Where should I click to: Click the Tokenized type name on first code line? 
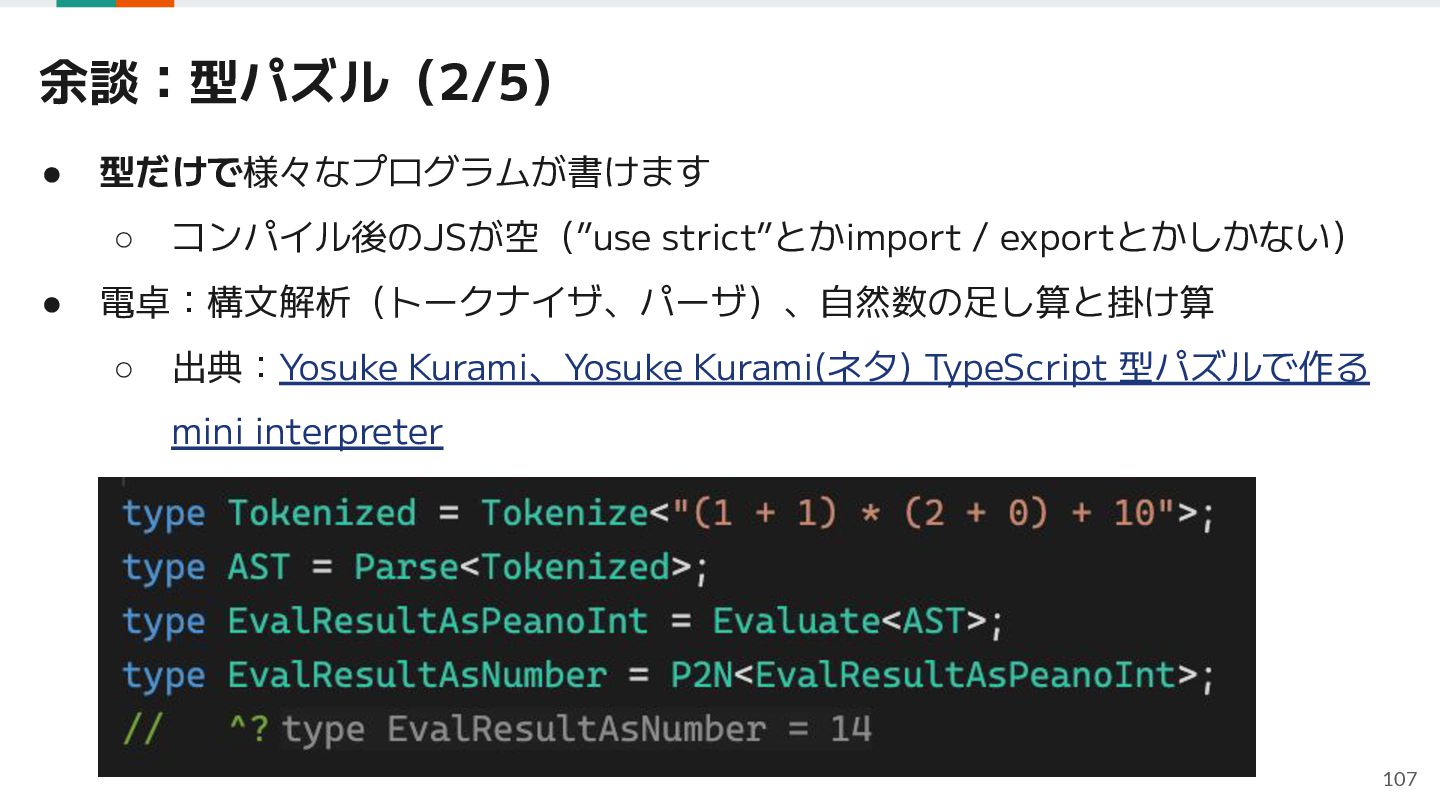point(322,513)
